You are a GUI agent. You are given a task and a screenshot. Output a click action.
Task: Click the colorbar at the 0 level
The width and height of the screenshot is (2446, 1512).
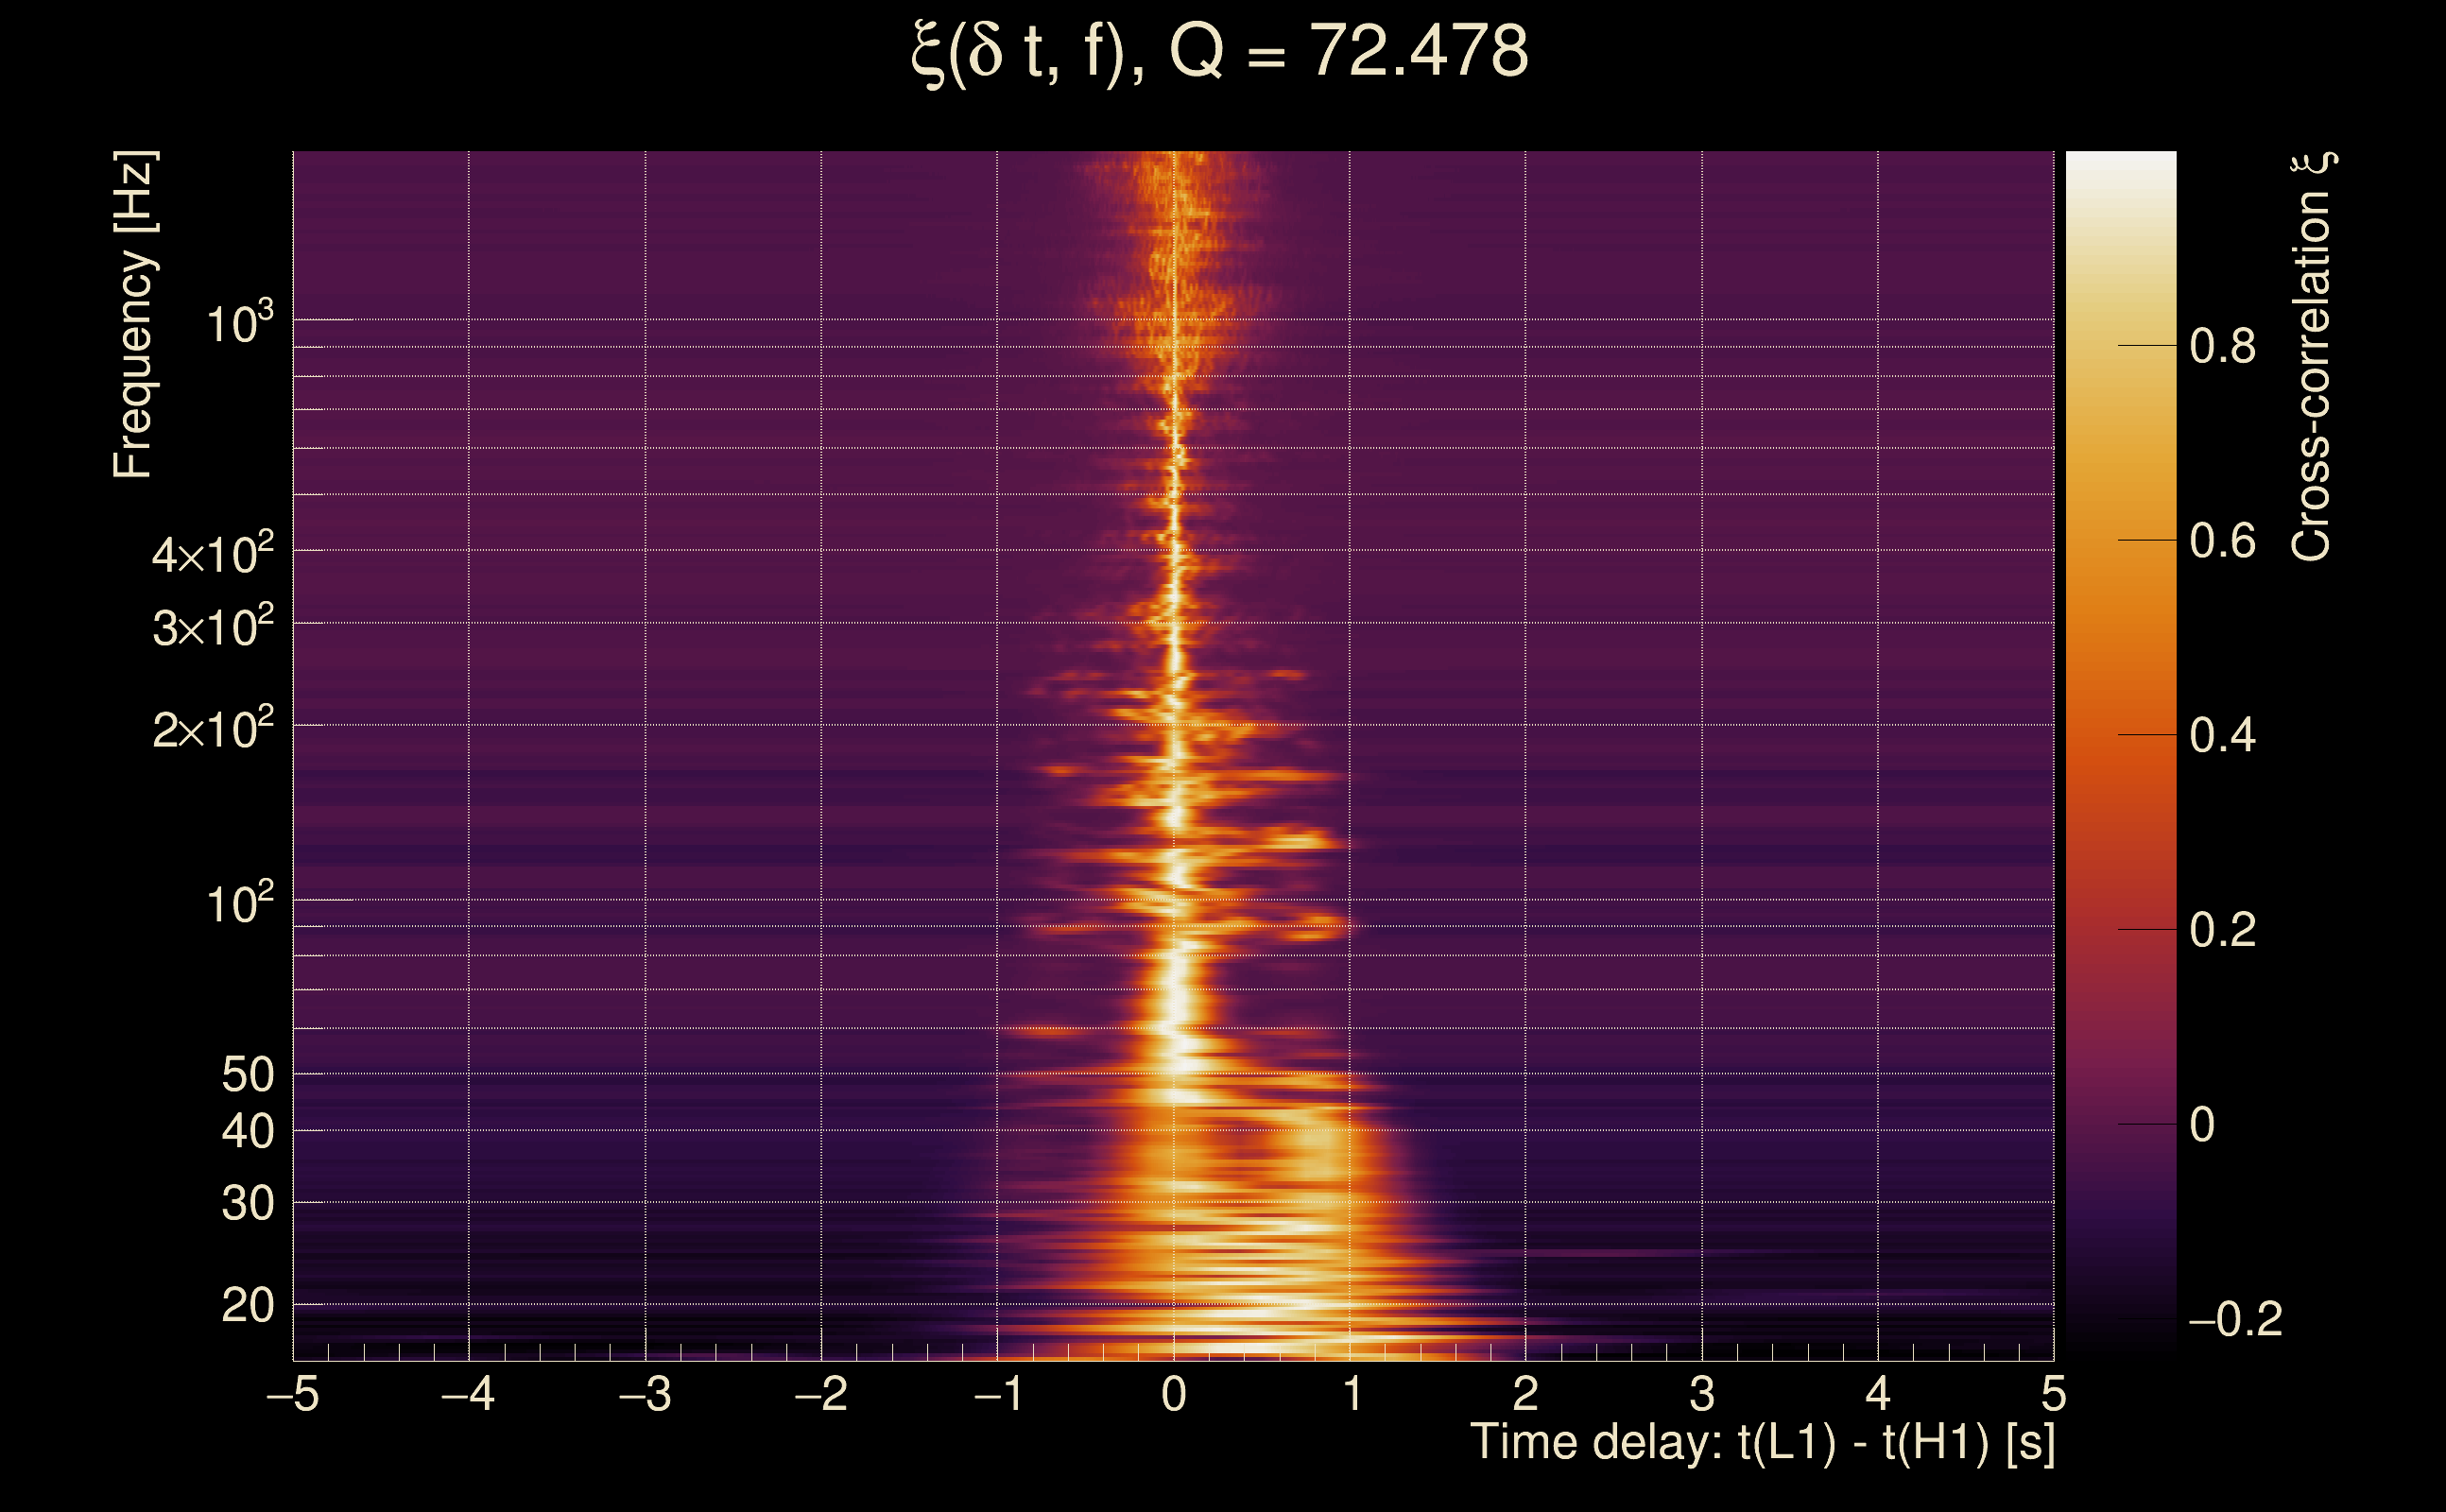2120,1124
